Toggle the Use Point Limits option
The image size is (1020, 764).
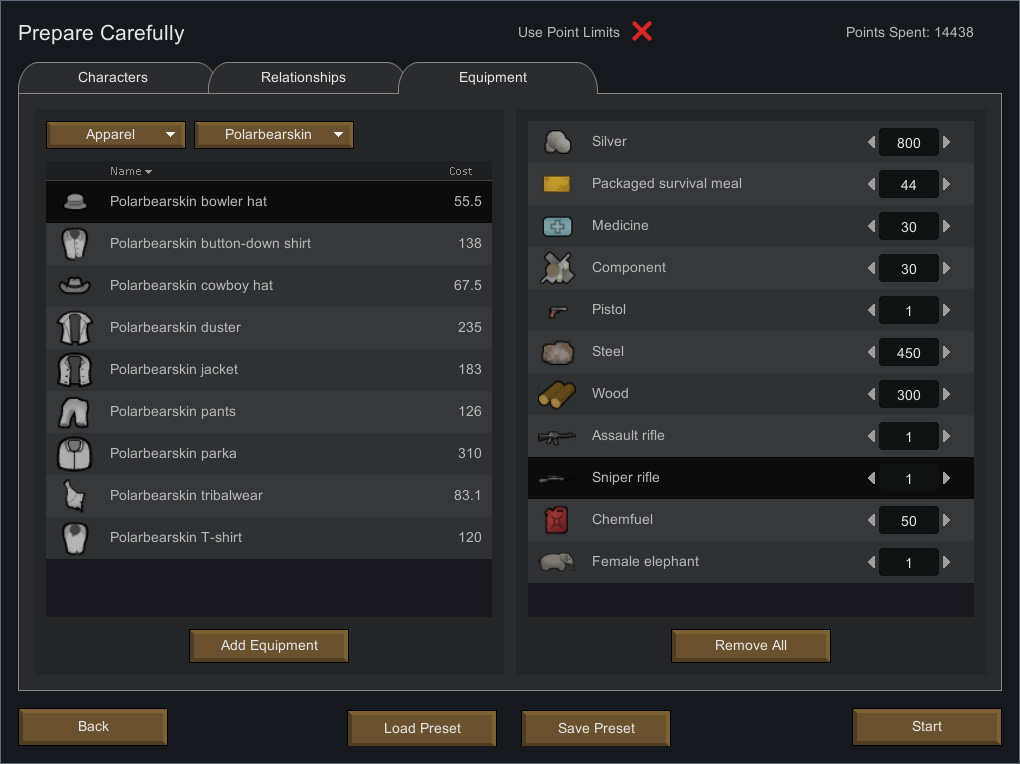pyautogui.click(x=642, y=32)
